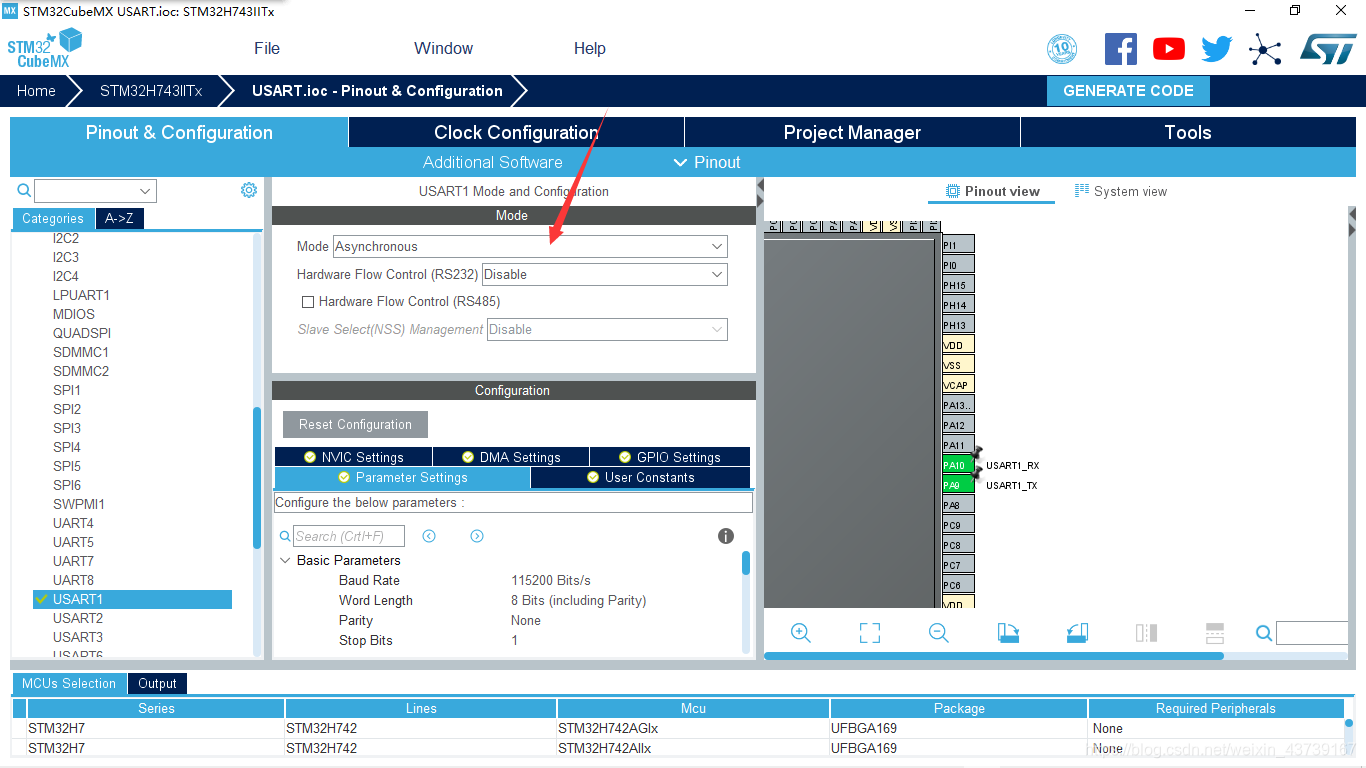Open the Window menu
The image size is (1366, 768).
[443, 48]
